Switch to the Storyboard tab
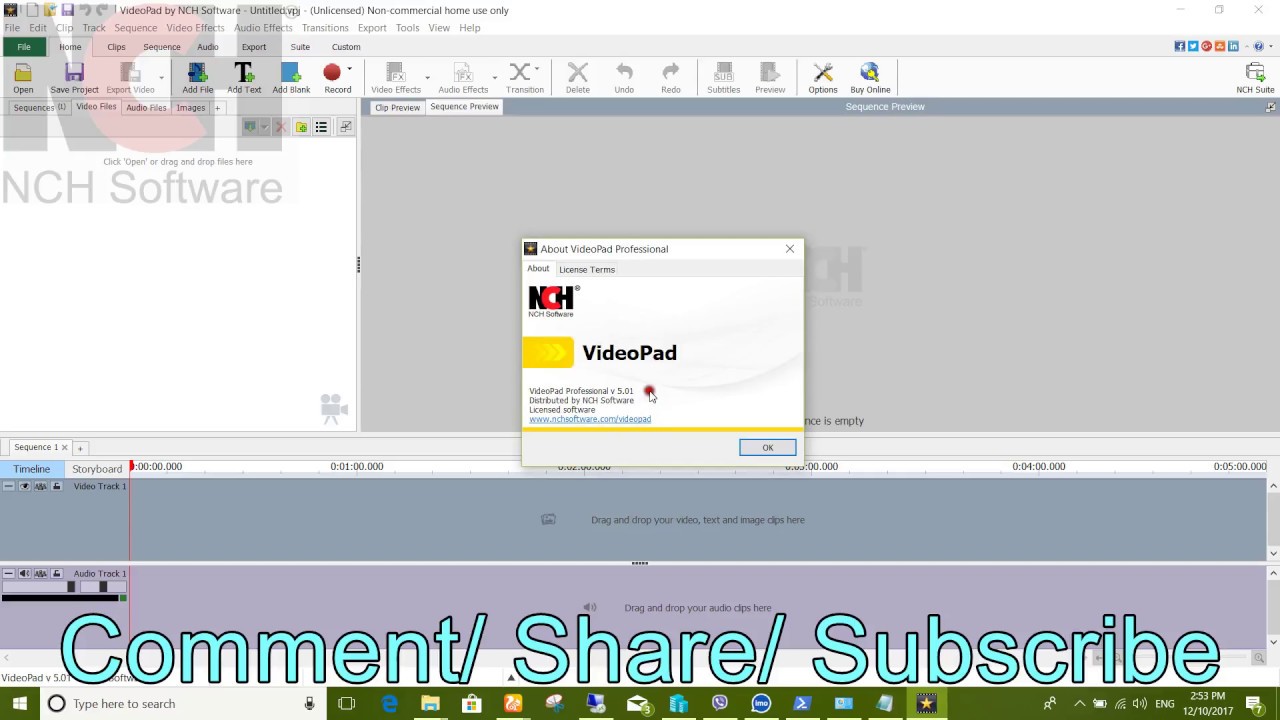1280x720 pixels. (x=97, y=469)
